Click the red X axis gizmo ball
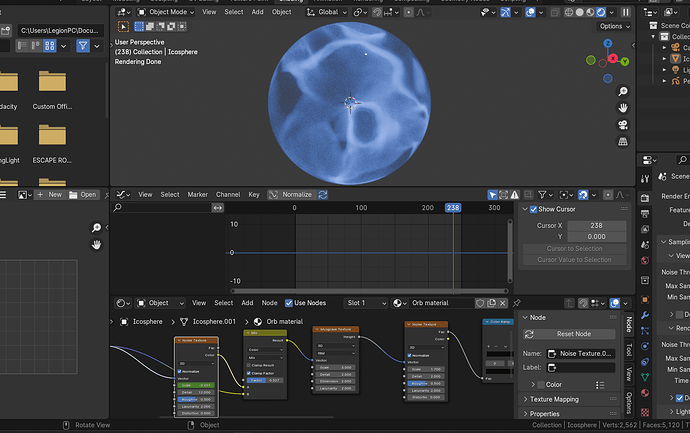The image size is (690, 433). pos(613,59)
